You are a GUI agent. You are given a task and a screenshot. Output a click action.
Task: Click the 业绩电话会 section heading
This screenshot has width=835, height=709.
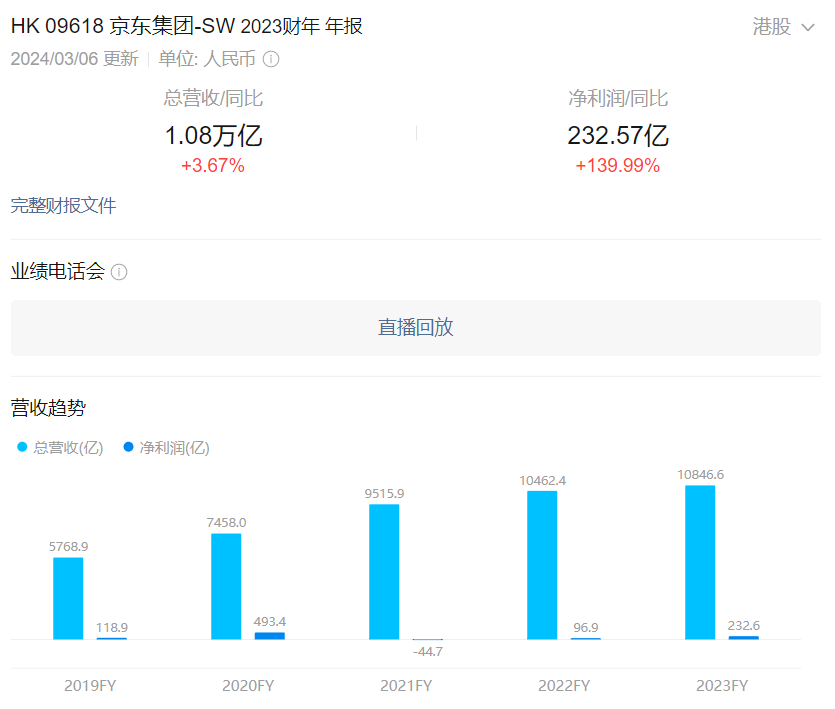pyautogui.click(x=58, y=272)
